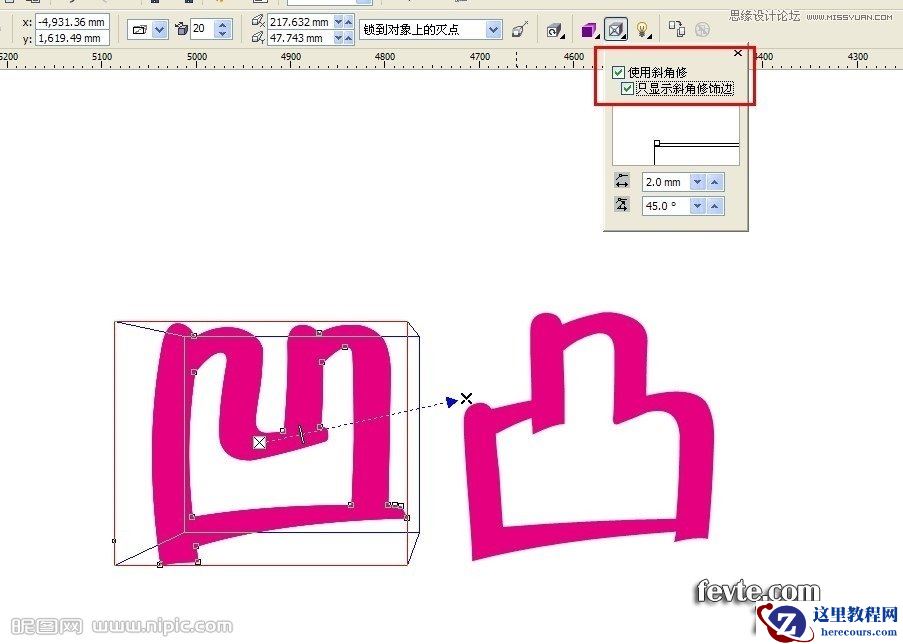The width and height of the screenshot is (903, 644).
Task: Increase depth 20 using the up stepper arrow
Action: pyautogui.click(x=222, y=23)
